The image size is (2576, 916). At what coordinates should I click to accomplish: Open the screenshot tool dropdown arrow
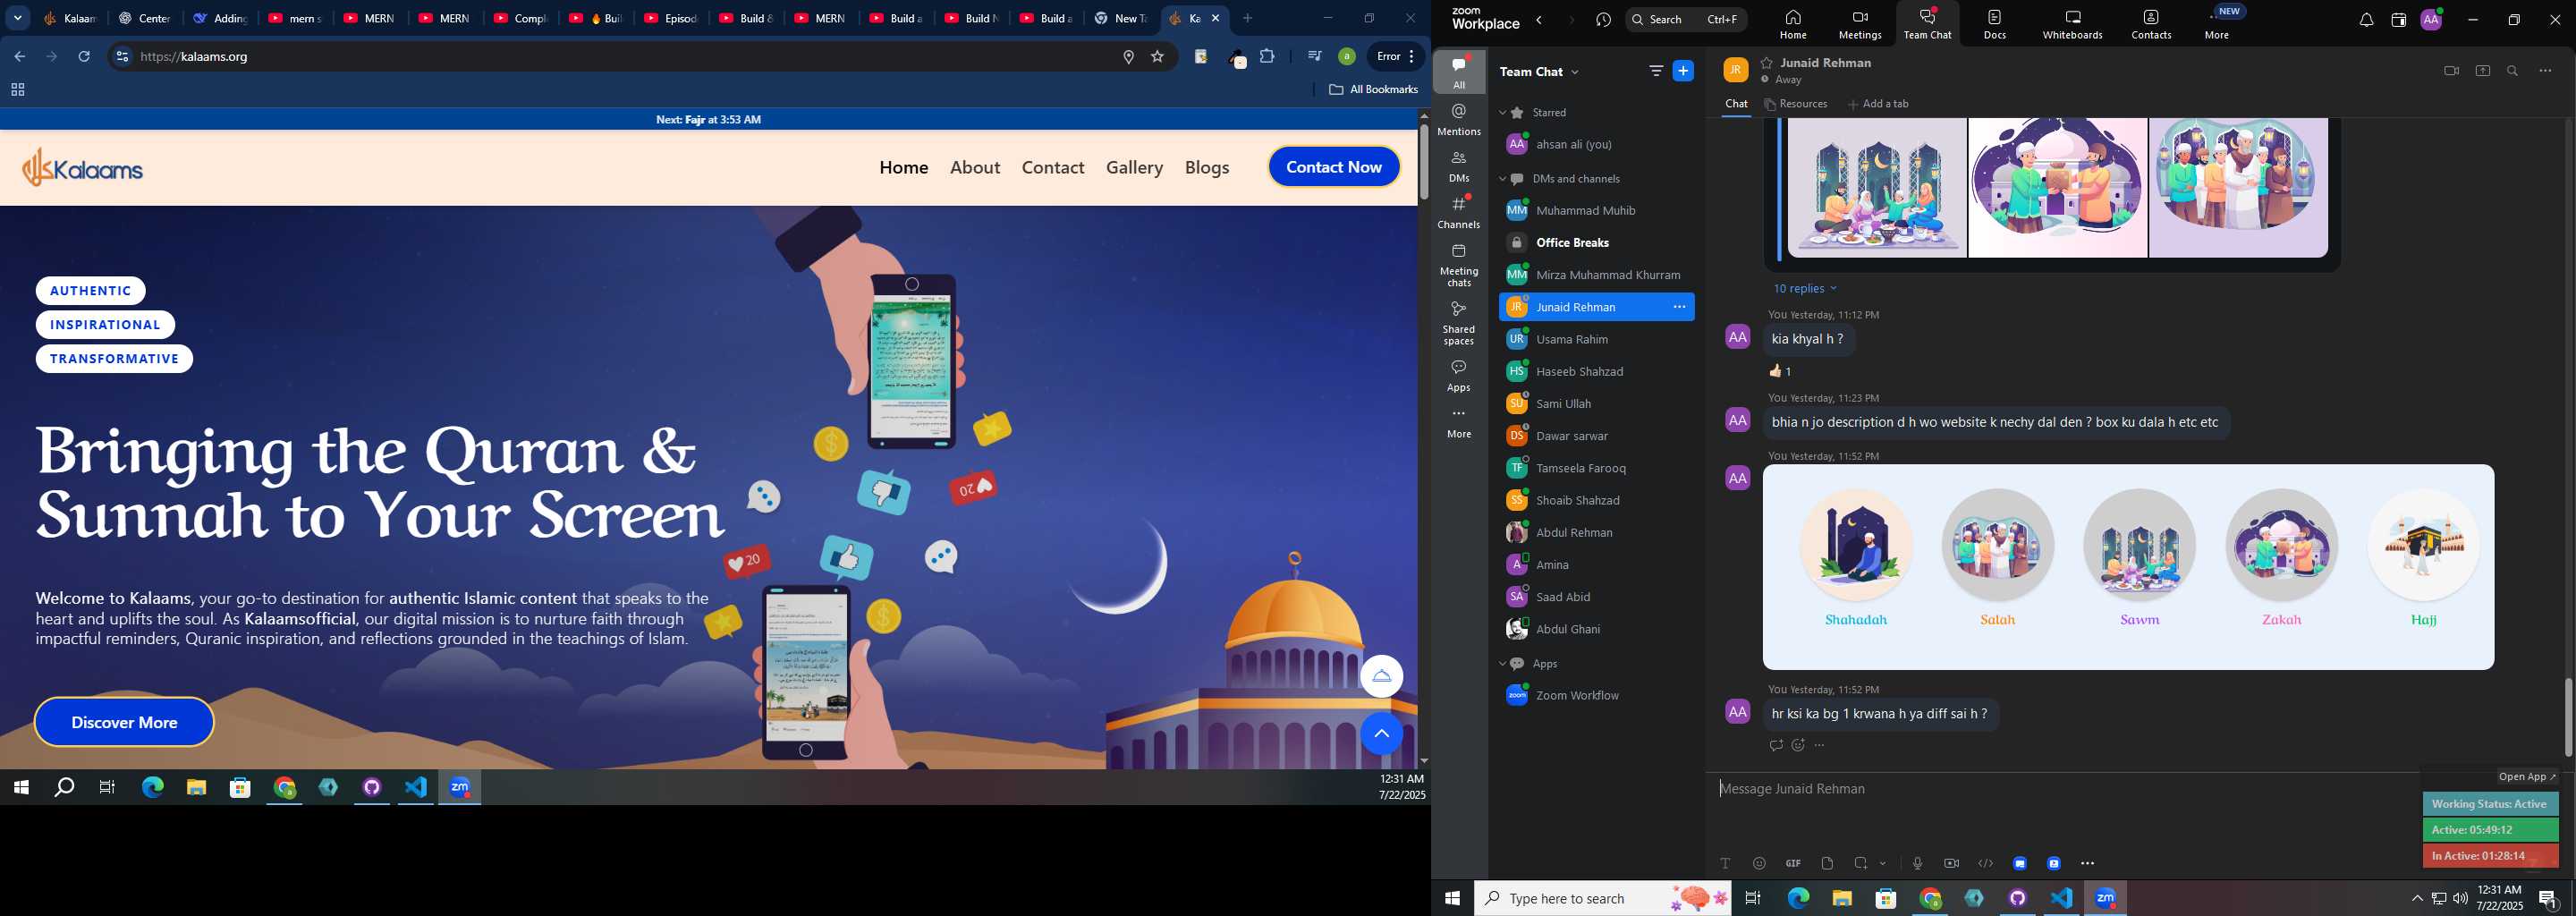tap(1883, 863)
